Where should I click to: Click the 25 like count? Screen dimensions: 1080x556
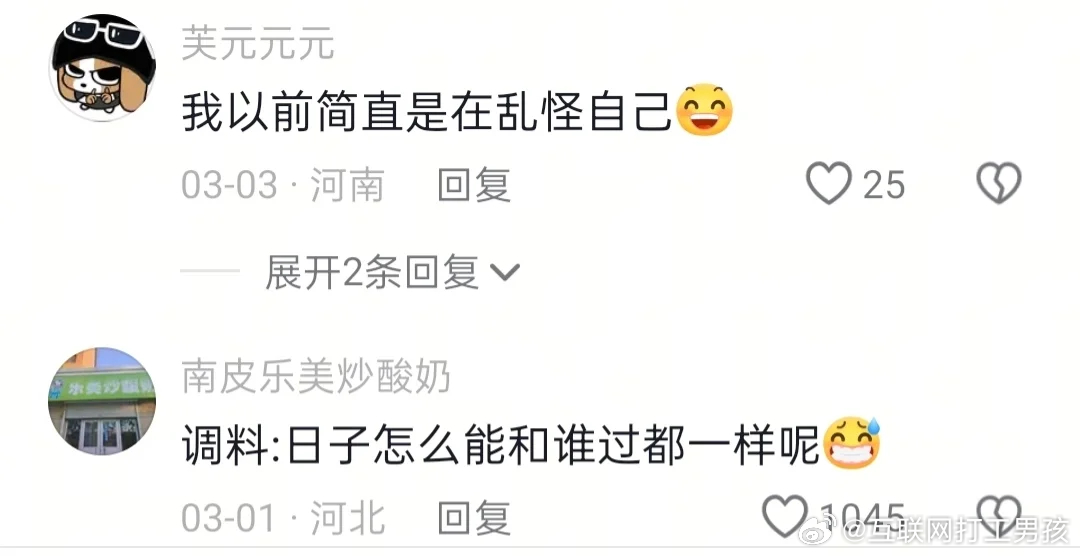coord(884,185)
